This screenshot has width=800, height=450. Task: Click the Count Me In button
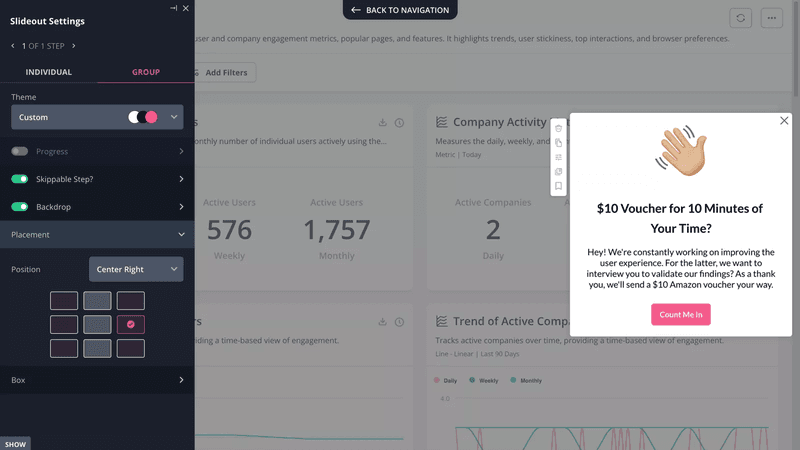click(x=680, y=314)
